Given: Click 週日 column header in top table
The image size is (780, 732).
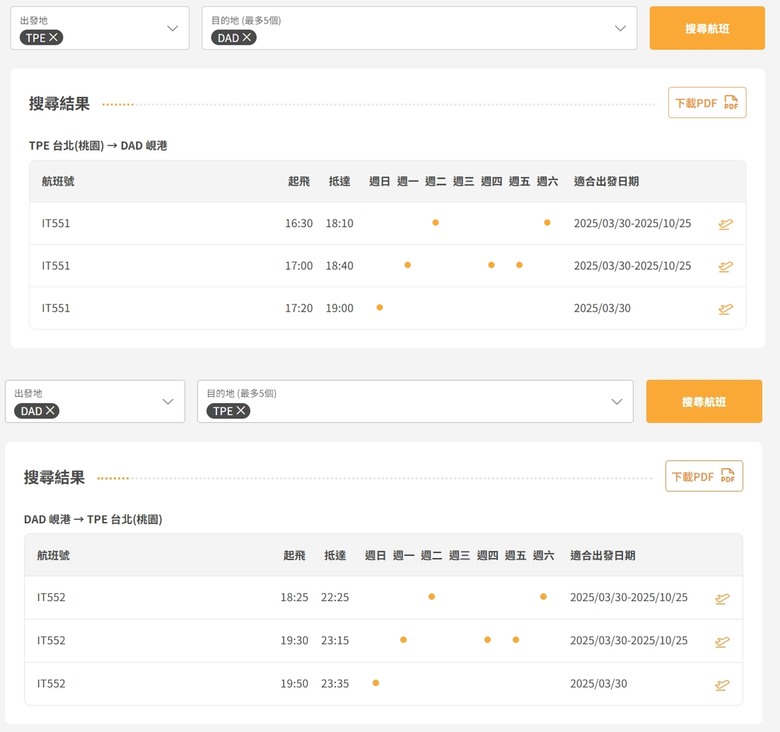Looking at the screenshot, I should [380, 181].
